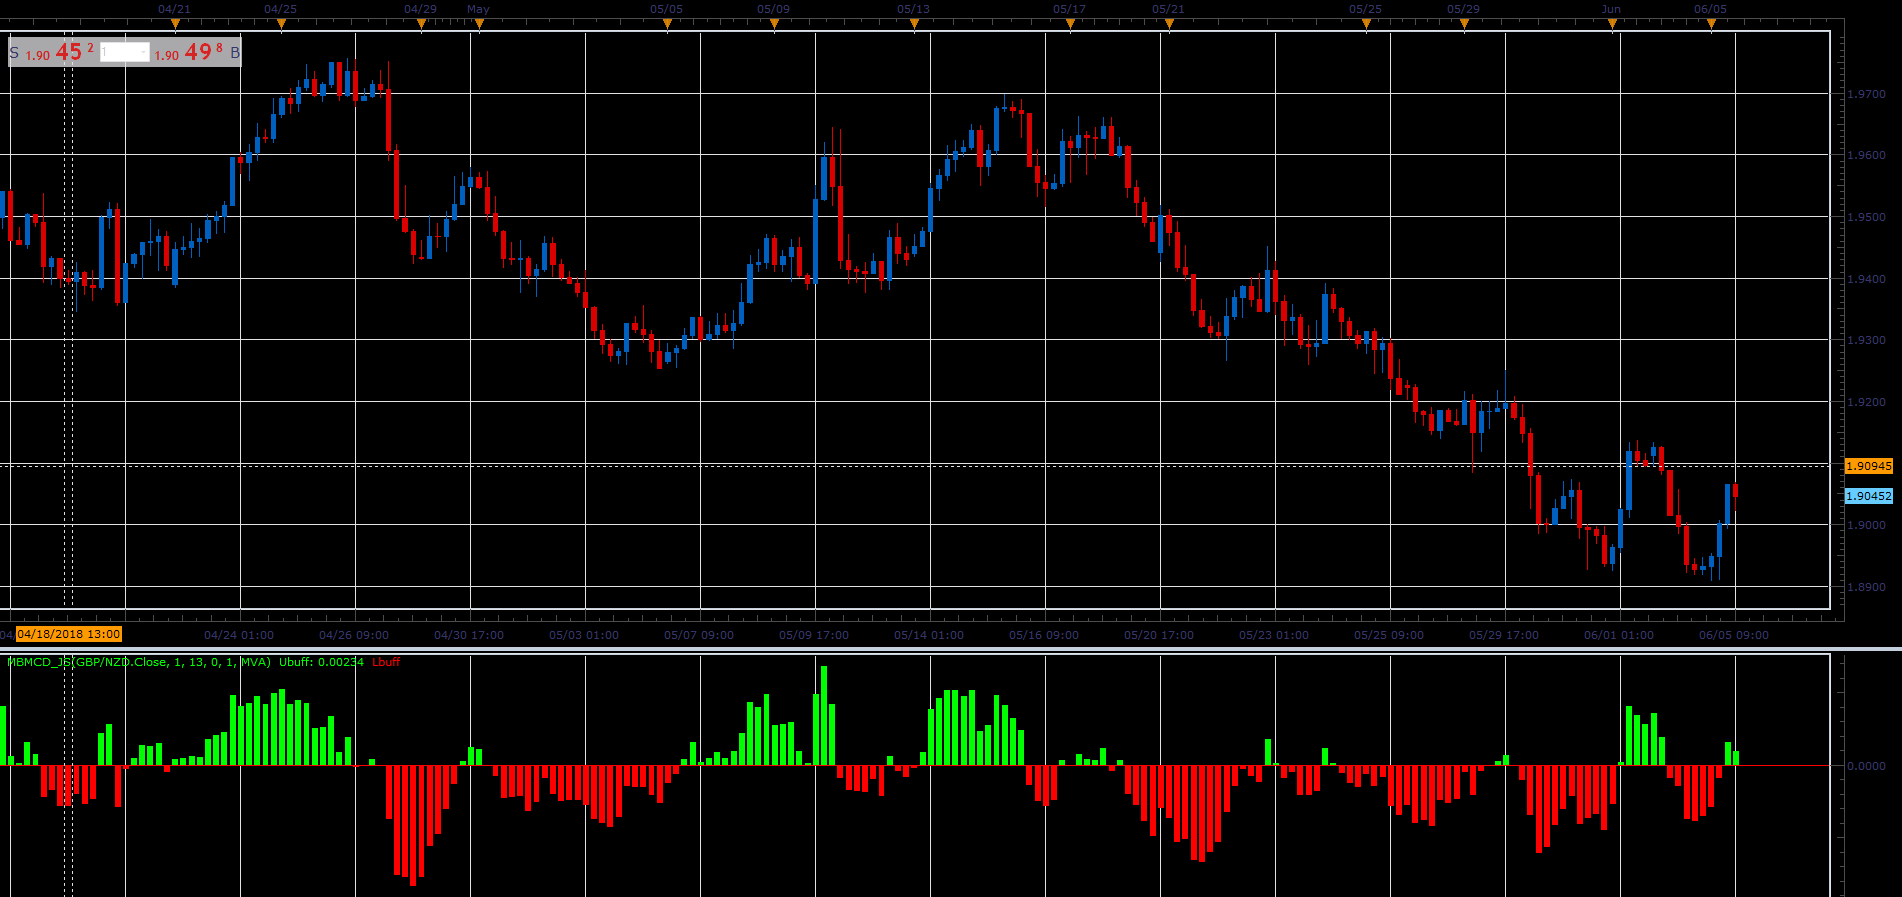1902x897 pixels.
Task: Click the Jun orange marker
Action: 1612,23
